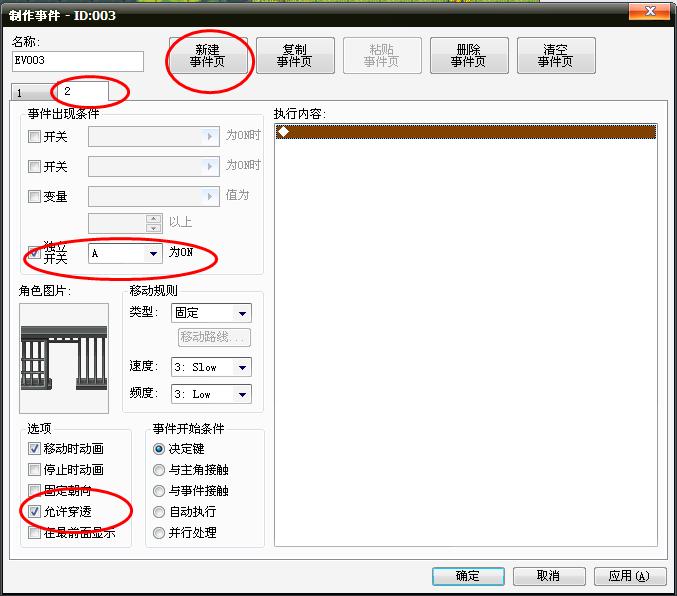Select the 并行处理 trigger option
Viewport: 677px width, 596px height.
tap(159, 533)
